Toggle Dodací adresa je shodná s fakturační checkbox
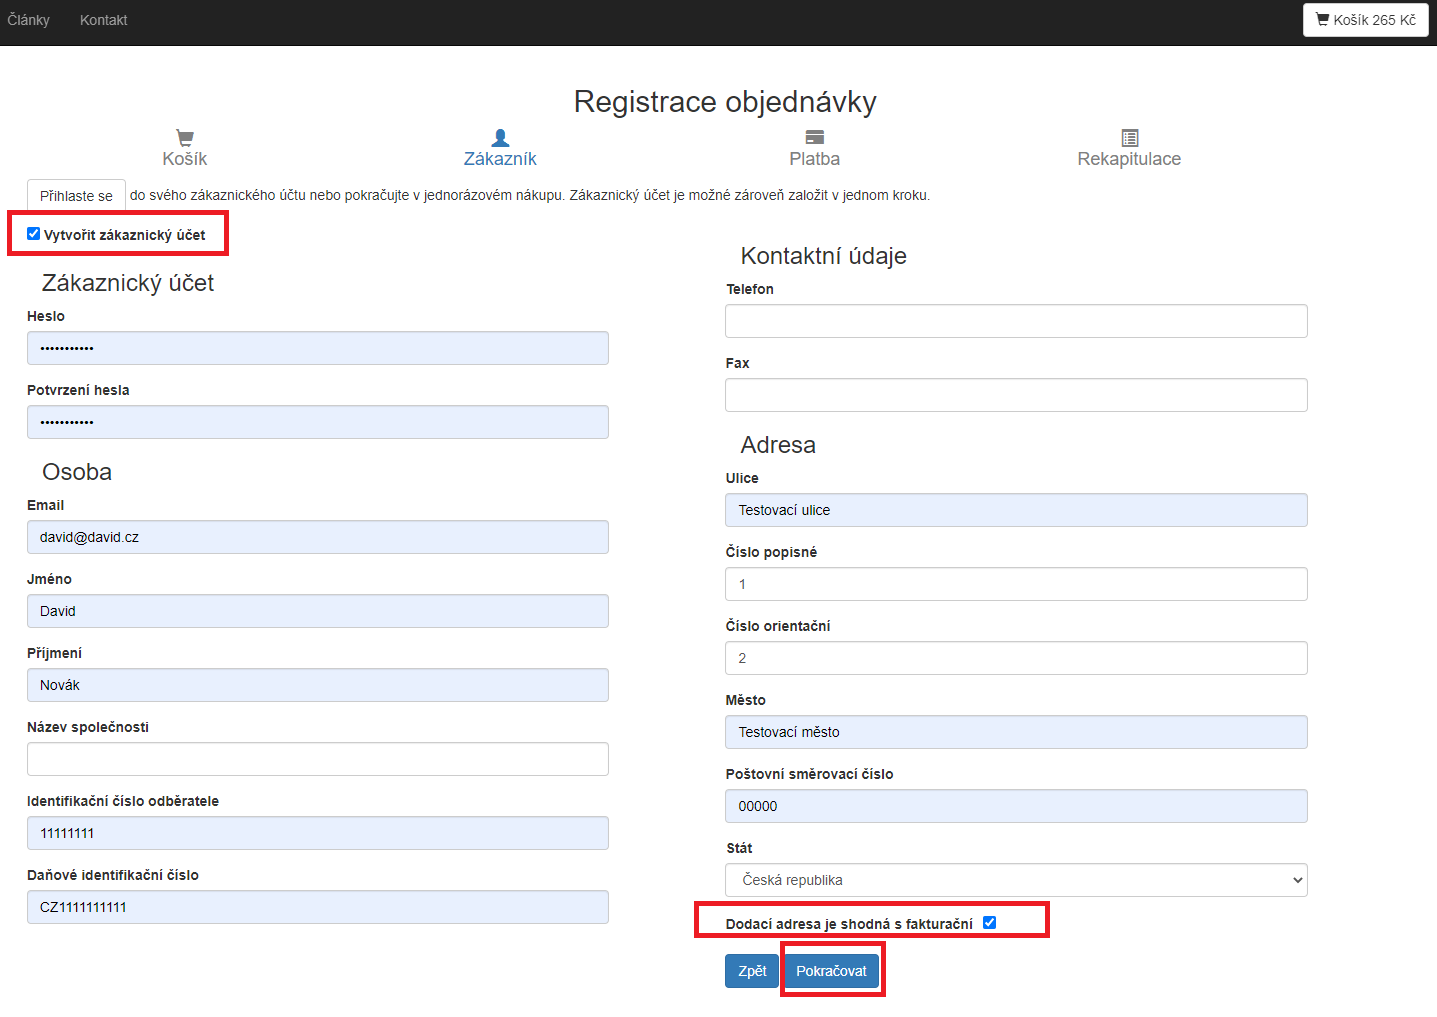The height and width of the screenshot is (1017, 1437). tap(989, 923)
